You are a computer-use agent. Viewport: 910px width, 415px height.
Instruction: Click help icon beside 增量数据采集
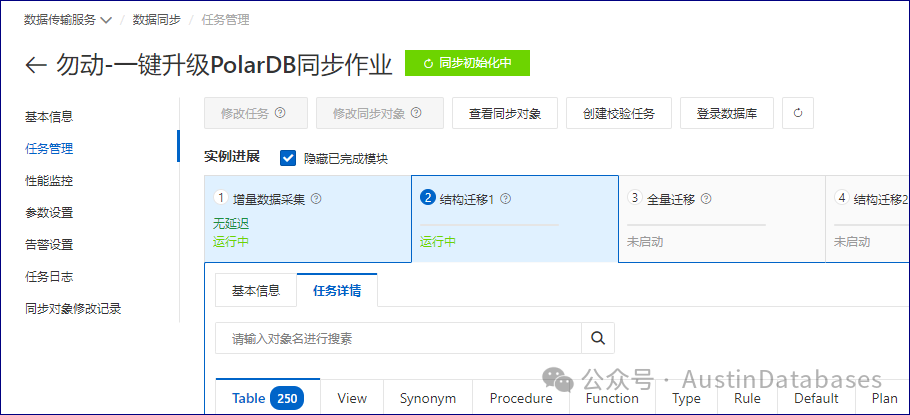pyautogui.click(x=316, y=199)
